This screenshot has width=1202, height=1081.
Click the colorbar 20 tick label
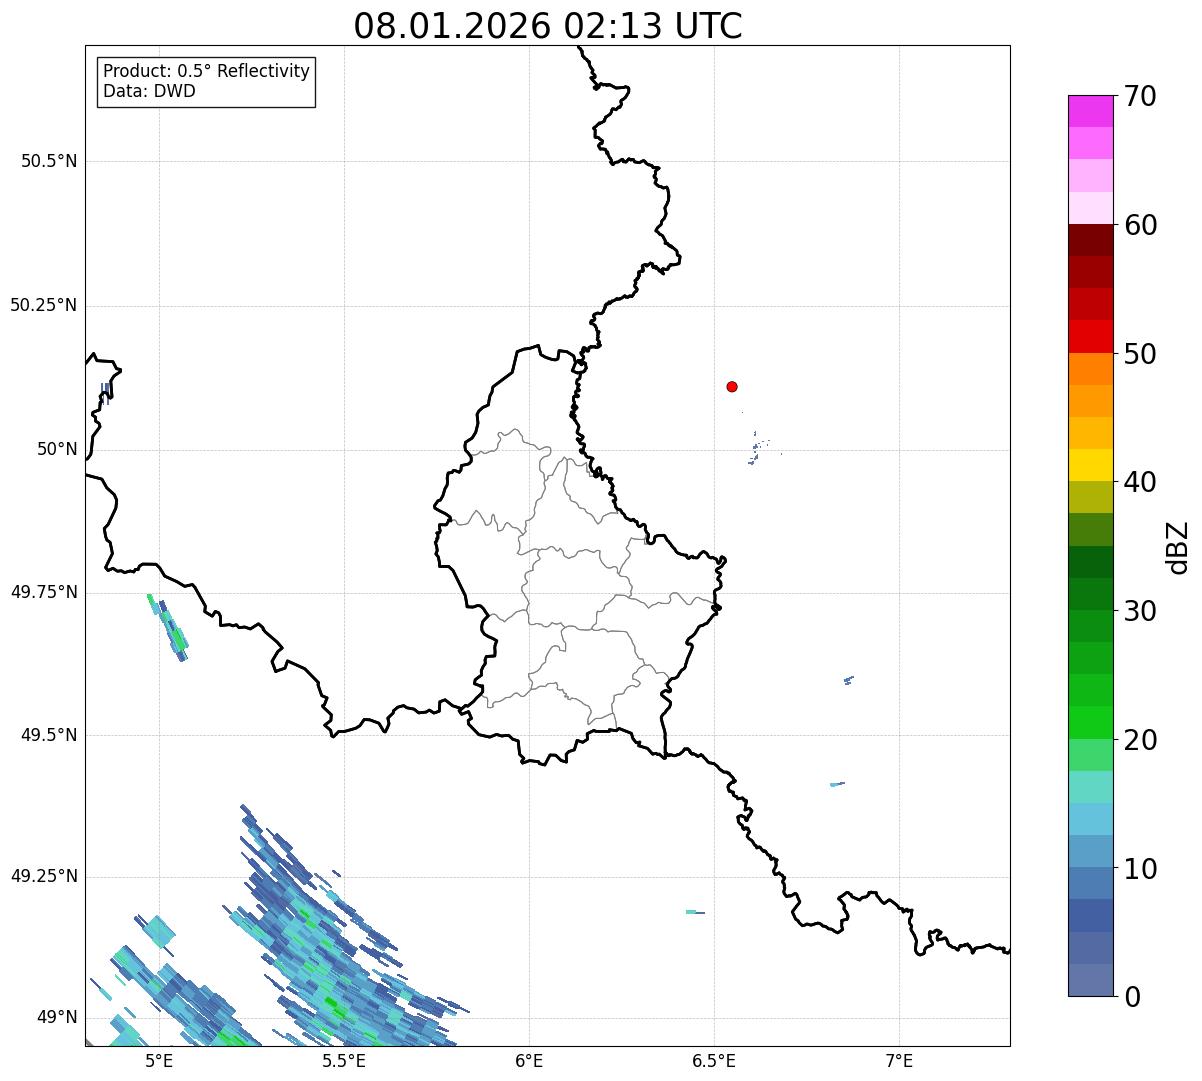1140,740
